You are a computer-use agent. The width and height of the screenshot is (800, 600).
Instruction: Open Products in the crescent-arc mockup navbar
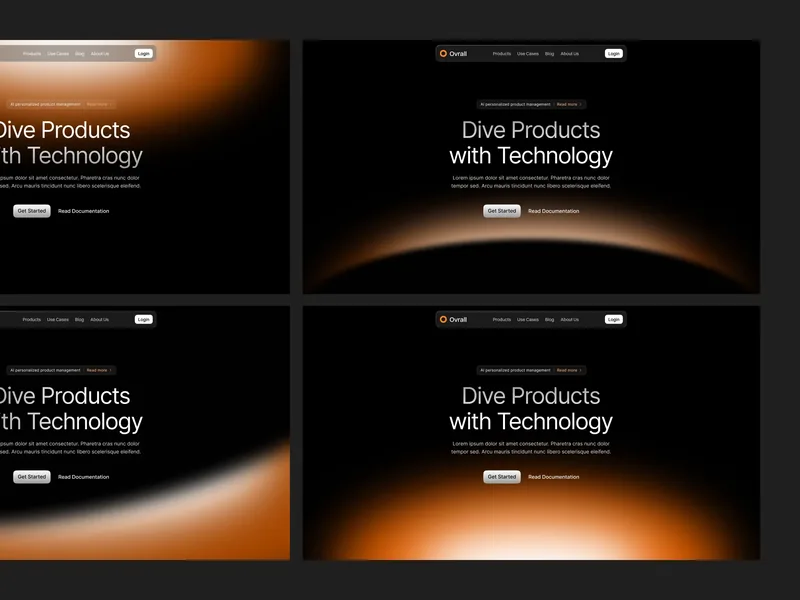pos(502,54)
